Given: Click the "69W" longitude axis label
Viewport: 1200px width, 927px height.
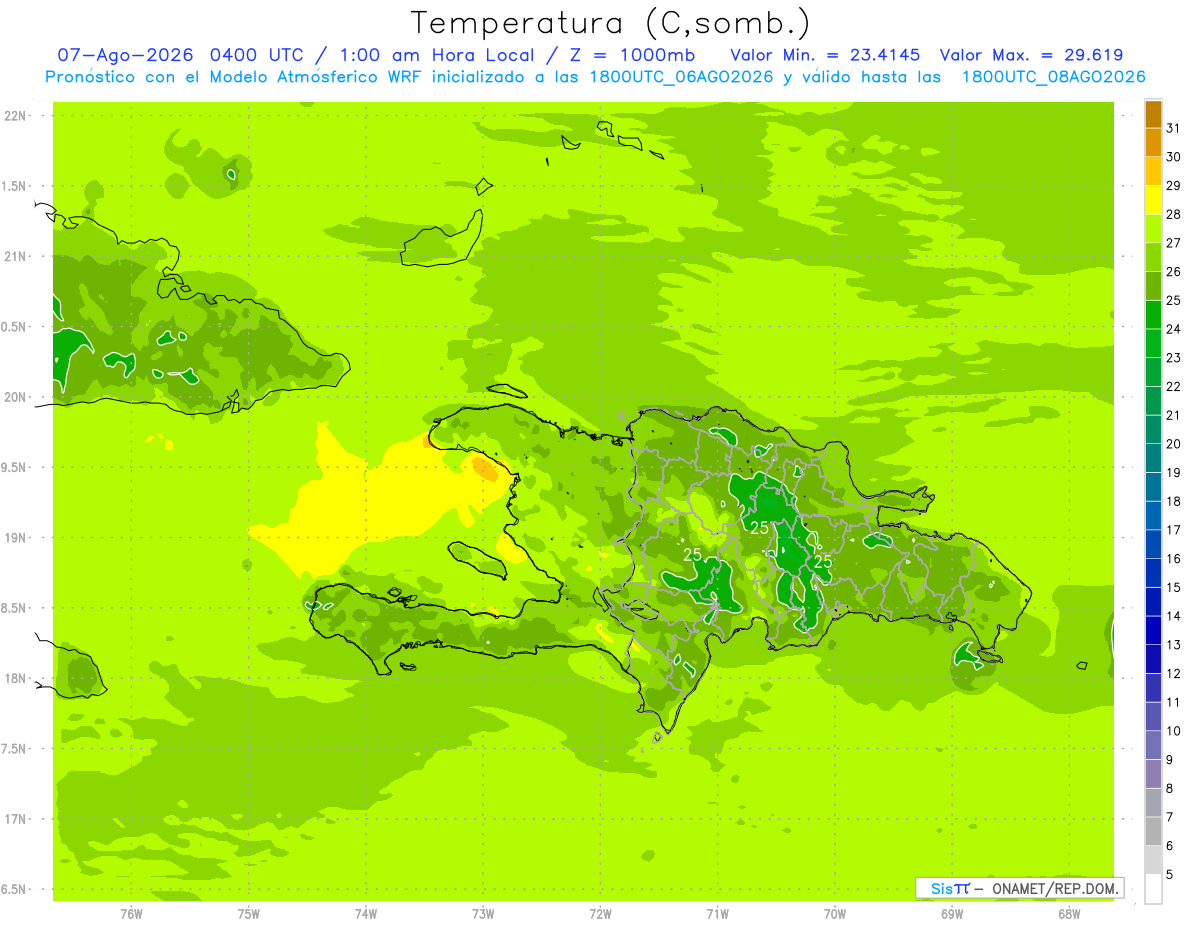Looking at the screenshot, I should tap(952, 914).
